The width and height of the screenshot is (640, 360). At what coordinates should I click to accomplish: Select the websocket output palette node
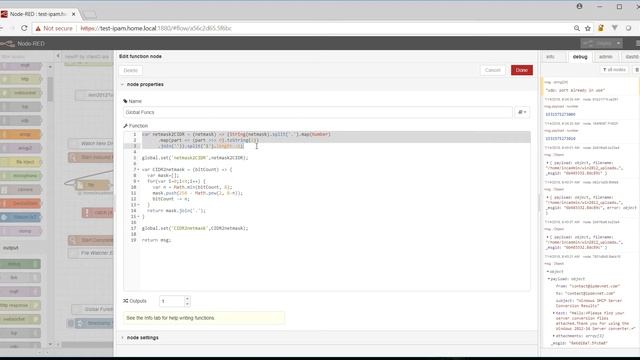pos(20,319)
